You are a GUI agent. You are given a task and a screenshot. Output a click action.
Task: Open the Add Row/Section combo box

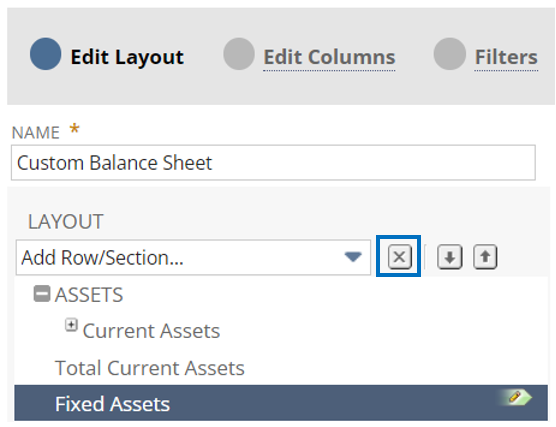[x=193, y=257]
